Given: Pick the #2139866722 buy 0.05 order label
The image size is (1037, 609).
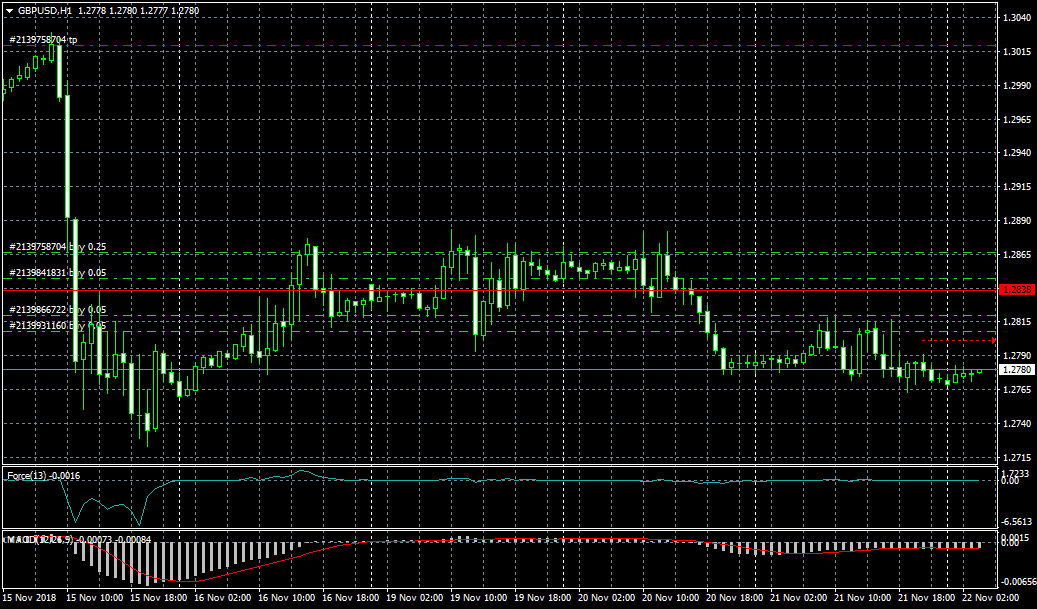Looking at the screenshot, I should pos(57,311).
